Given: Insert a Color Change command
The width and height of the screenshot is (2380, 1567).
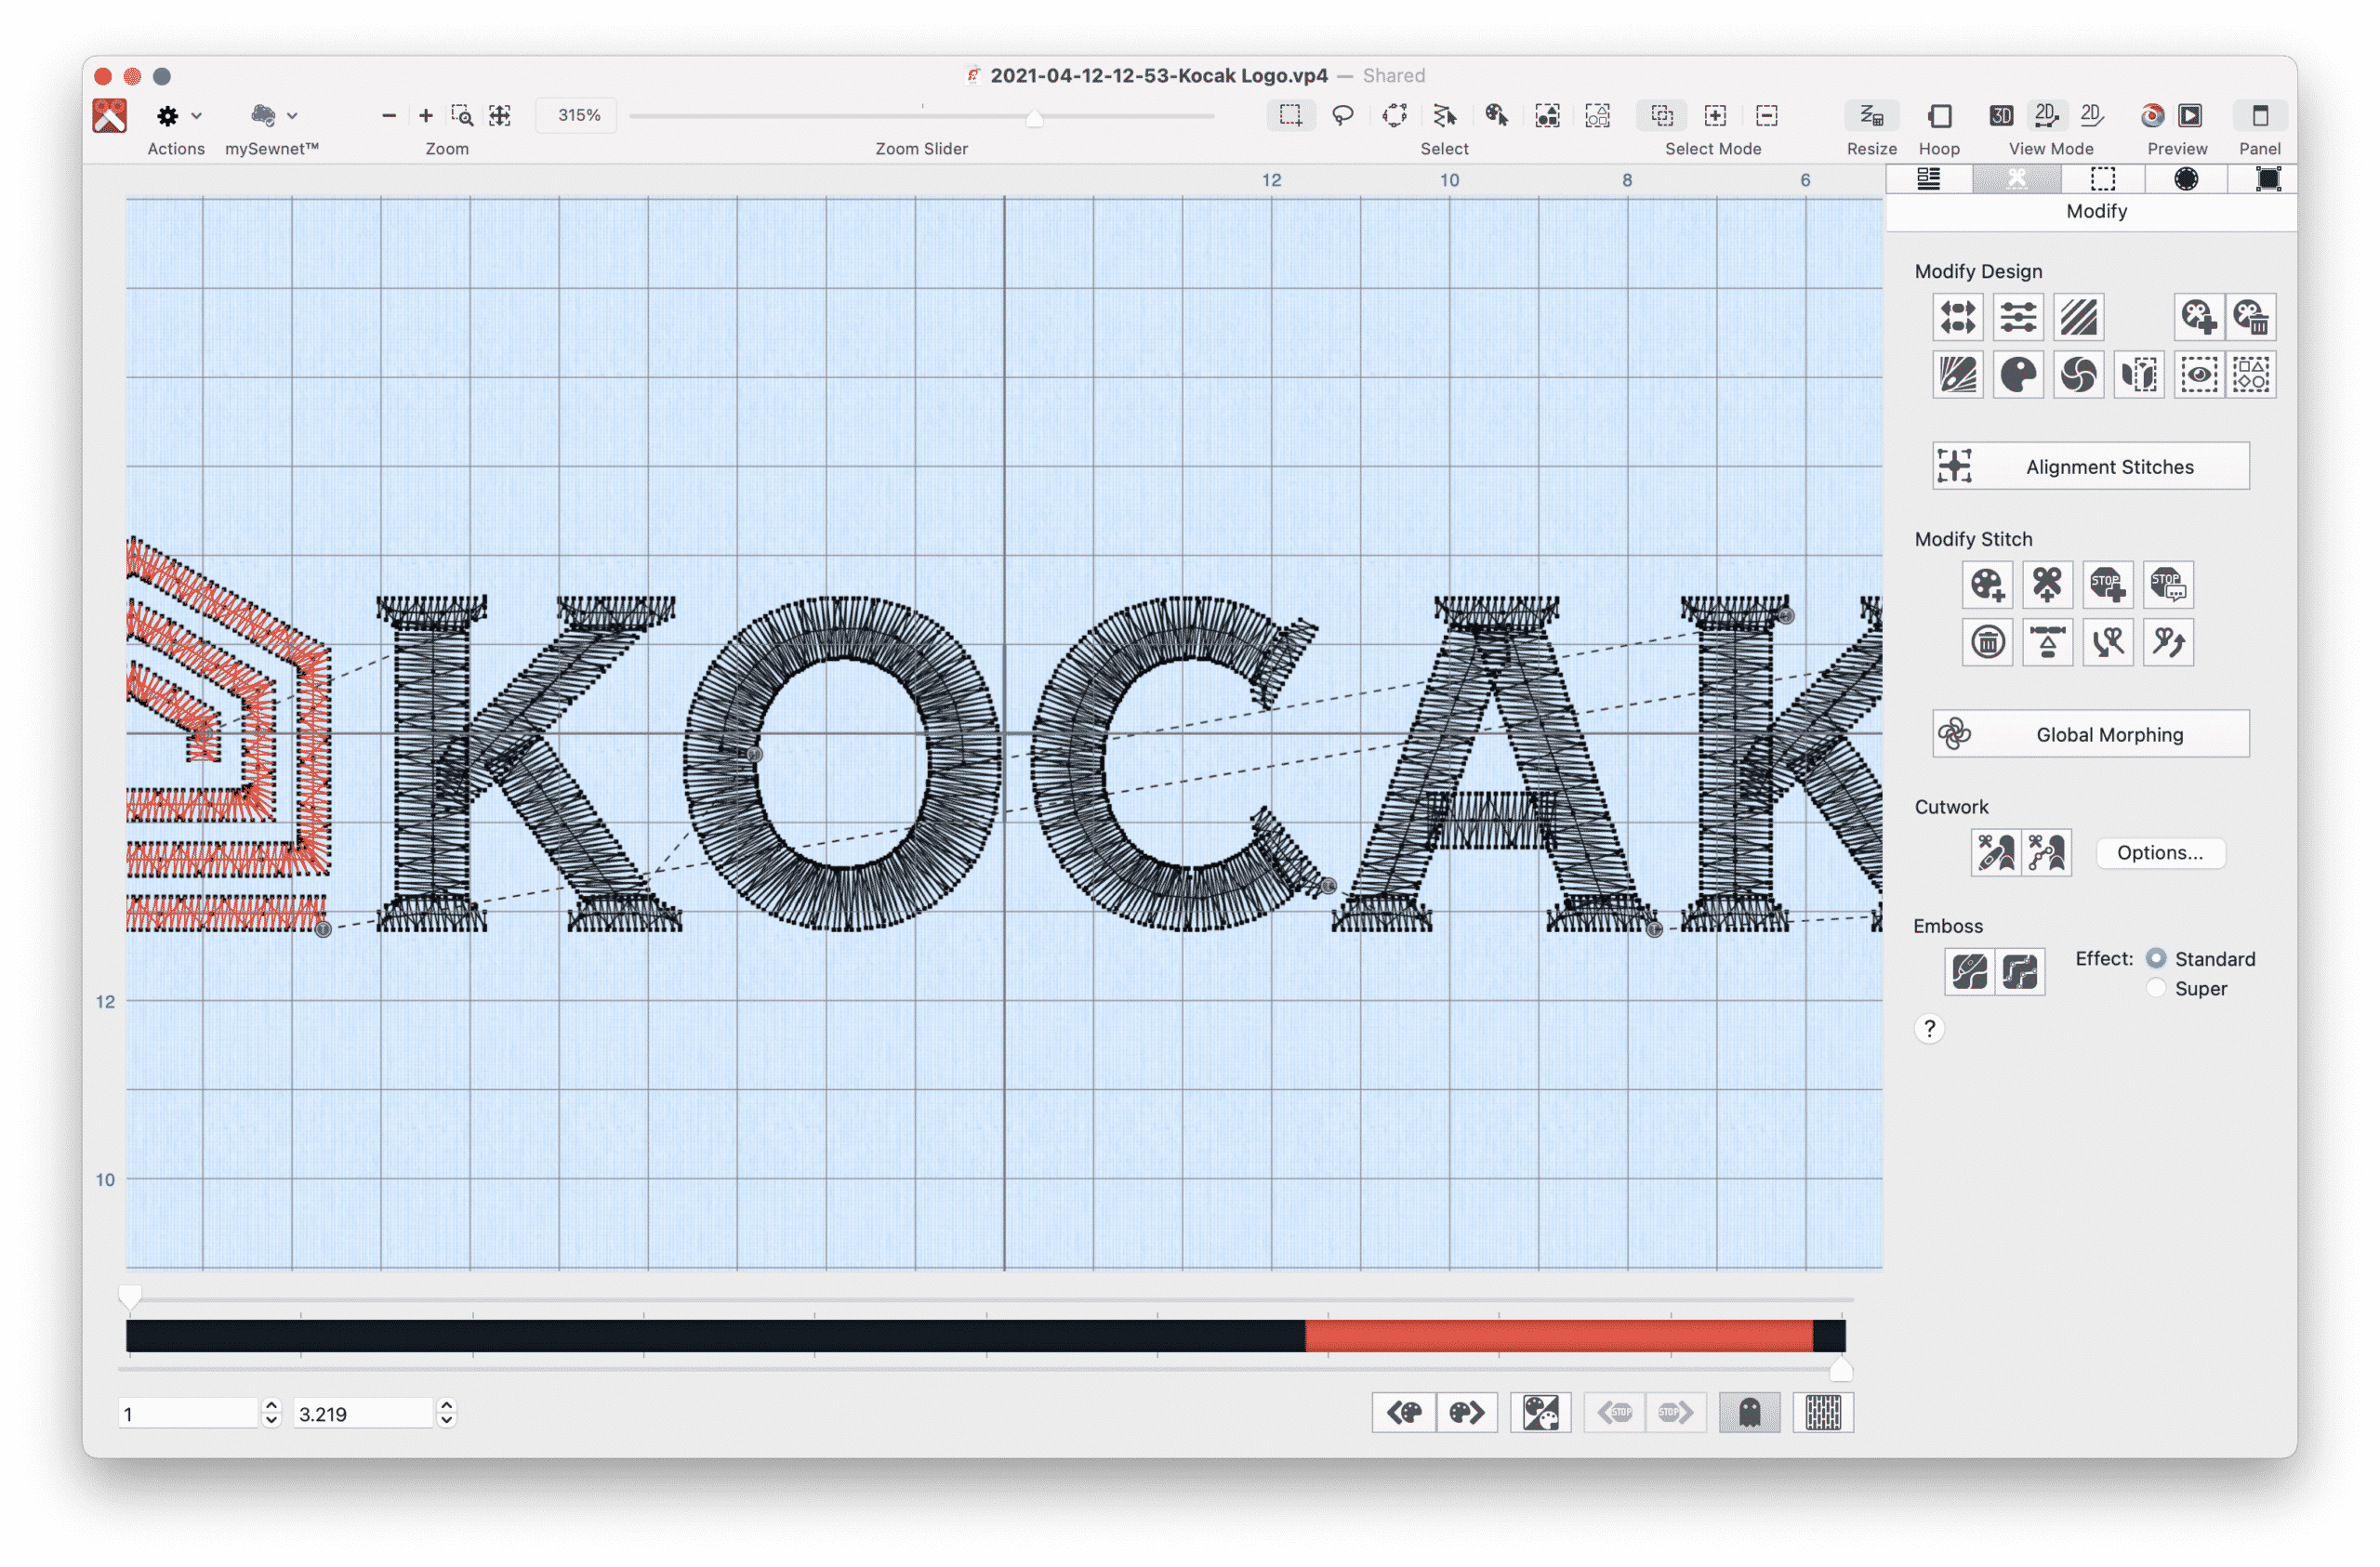Looking at the screenshot, I should [1987, 584].
